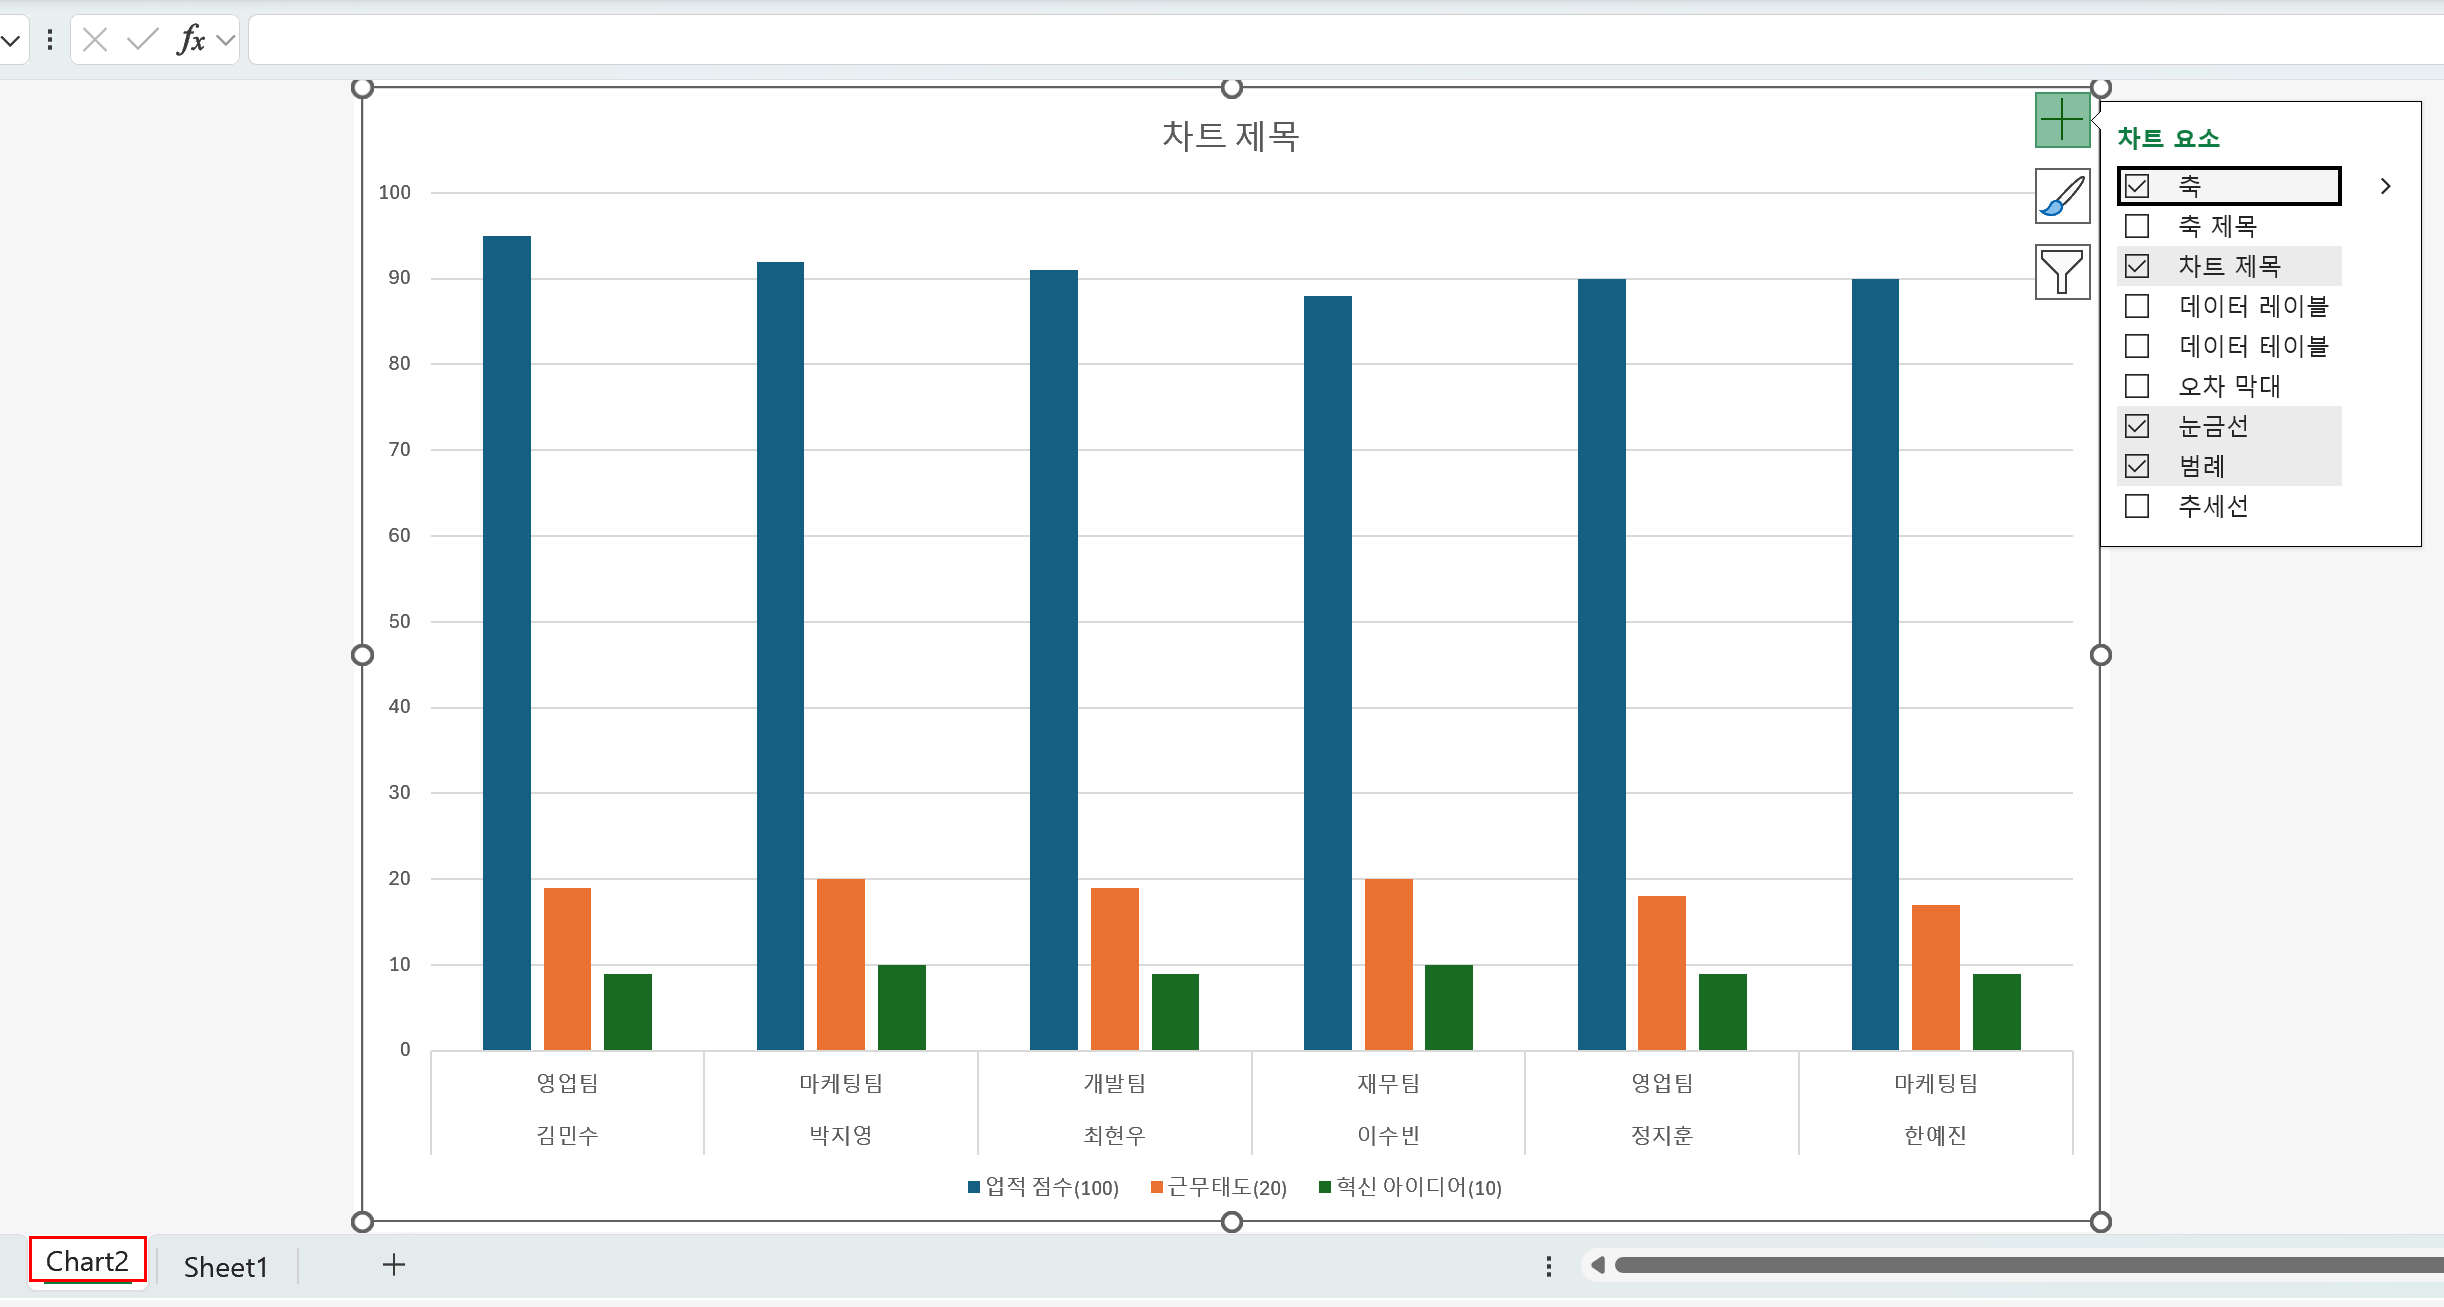2444x1307 pixels.
Task: Click the 차트 제목 chart title text
Action: (1230, 136)
